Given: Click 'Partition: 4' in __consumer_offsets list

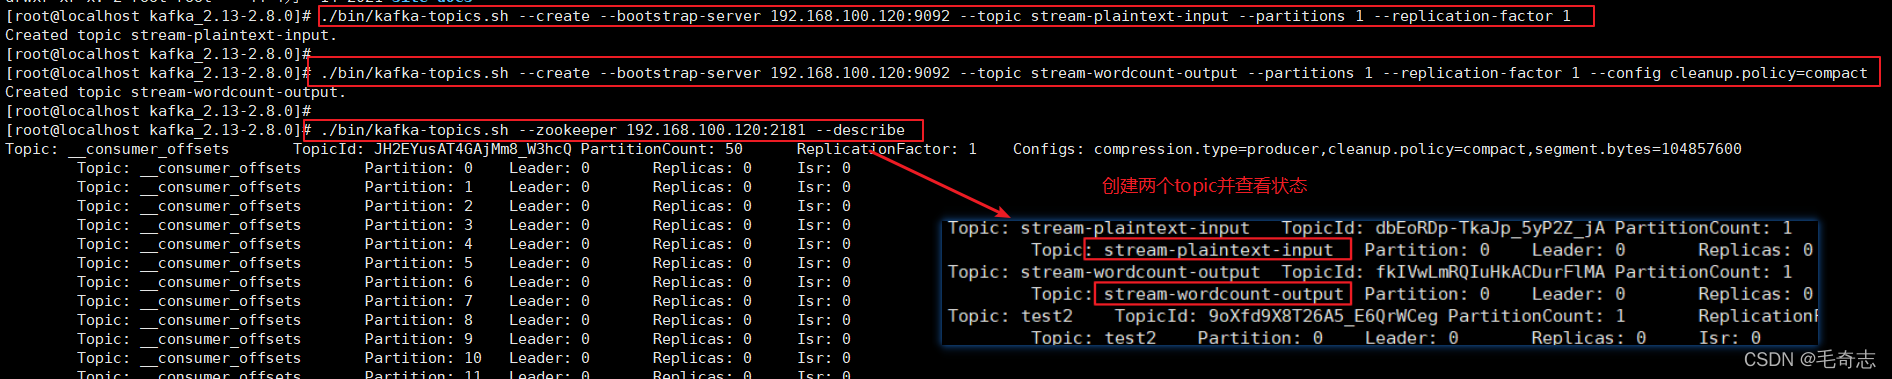Looking at the screenshot, I should point(418,244).
